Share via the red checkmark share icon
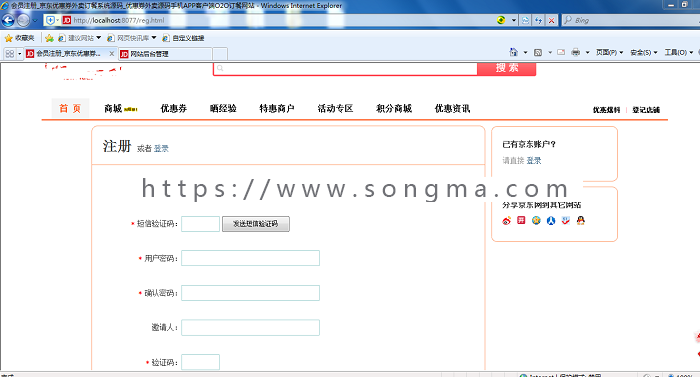 coord(566,220)
